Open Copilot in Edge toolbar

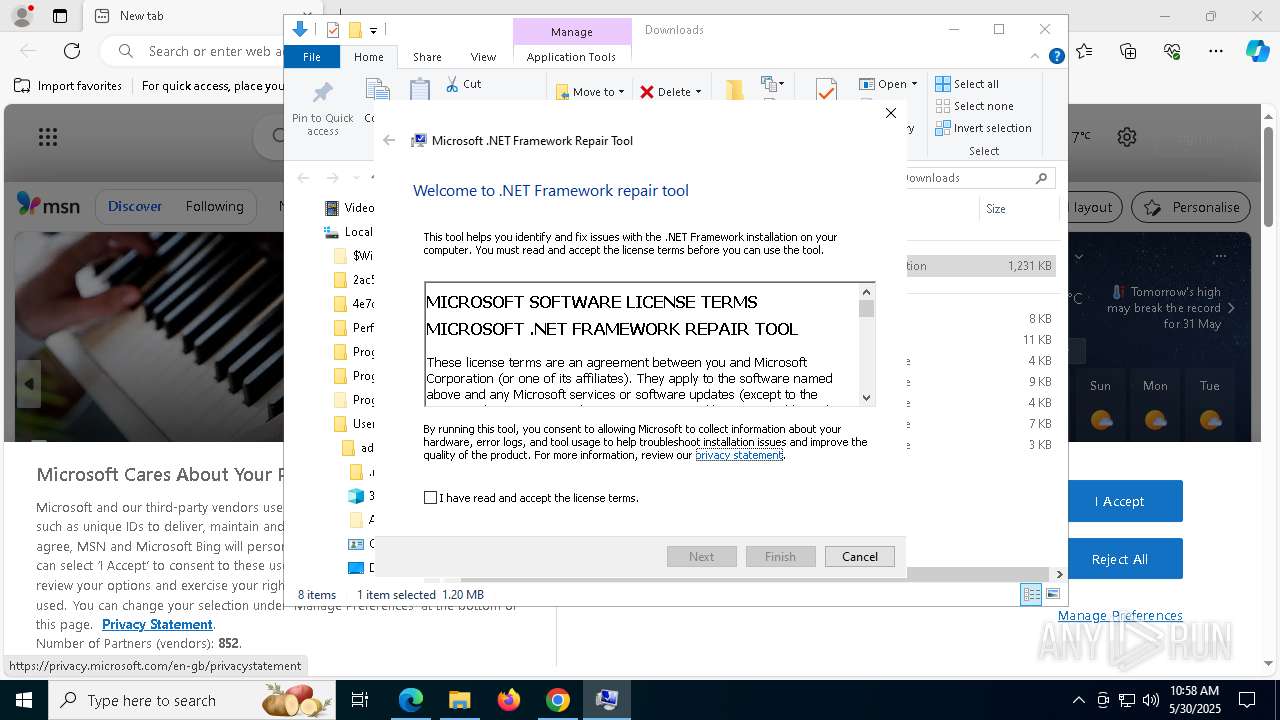1257,50
